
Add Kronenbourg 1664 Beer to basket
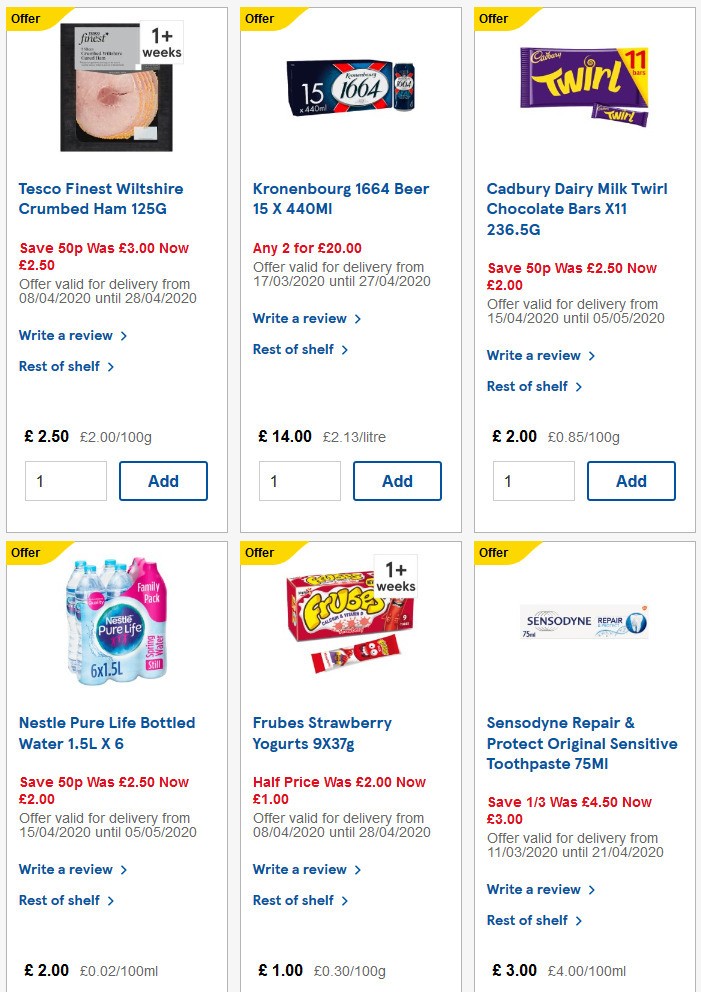tap(397, 481)
